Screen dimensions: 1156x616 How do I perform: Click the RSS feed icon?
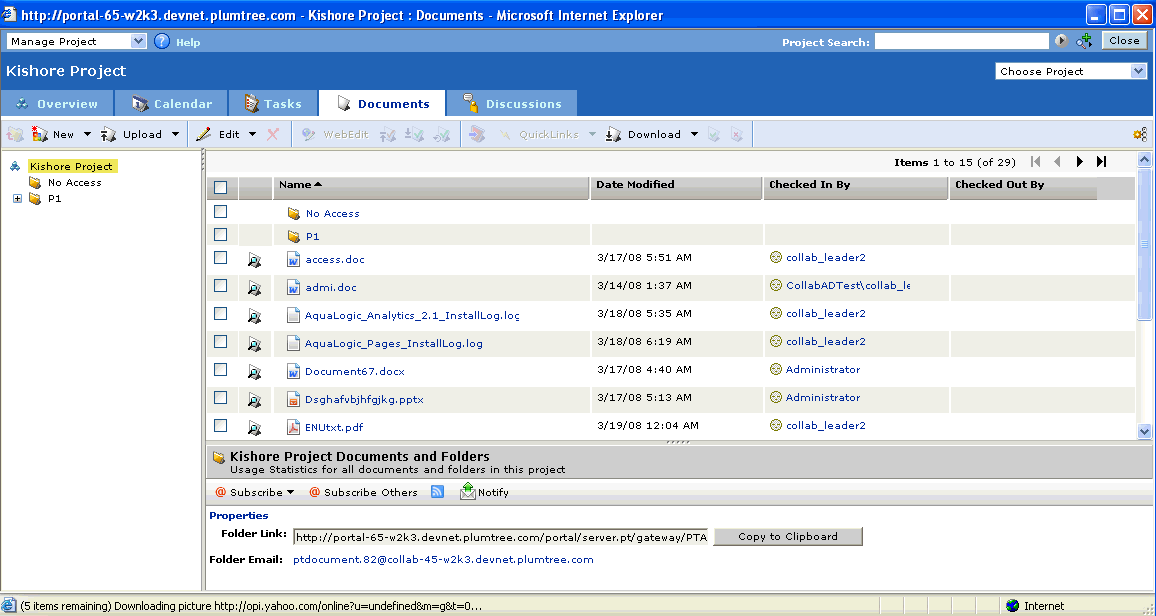437,491
